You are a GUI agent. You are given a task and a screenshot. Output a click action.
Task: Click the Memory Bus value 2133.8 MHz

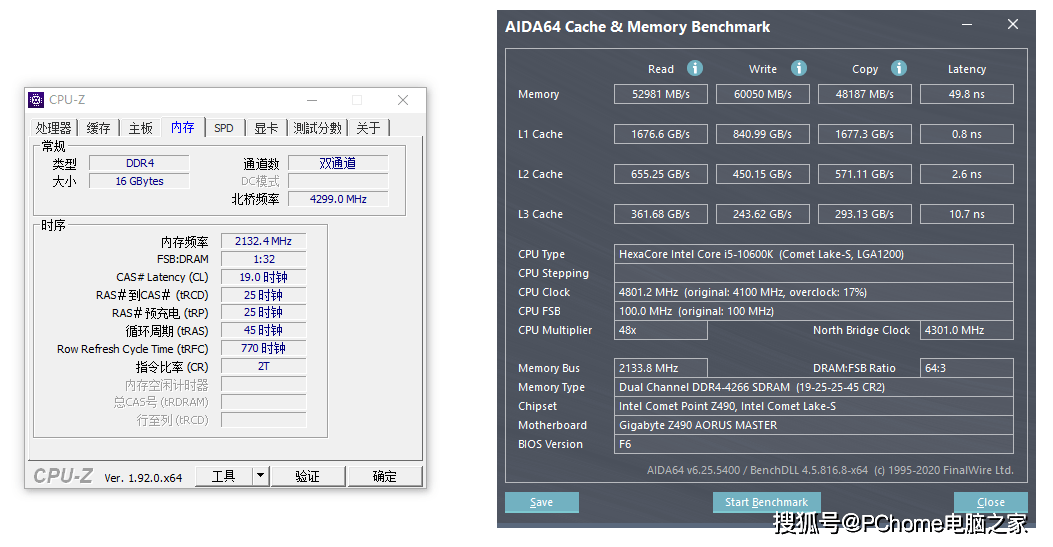tap(661, 368)
